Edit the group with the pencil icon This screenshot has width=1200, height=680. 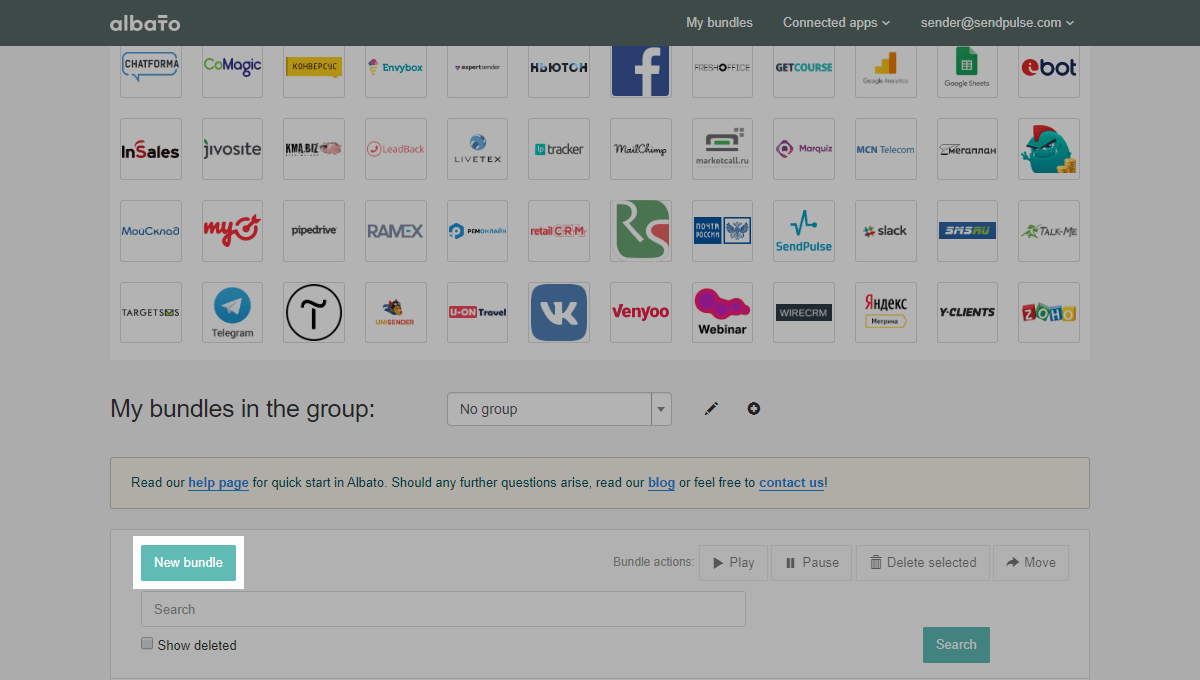click(x=711, y=408)
